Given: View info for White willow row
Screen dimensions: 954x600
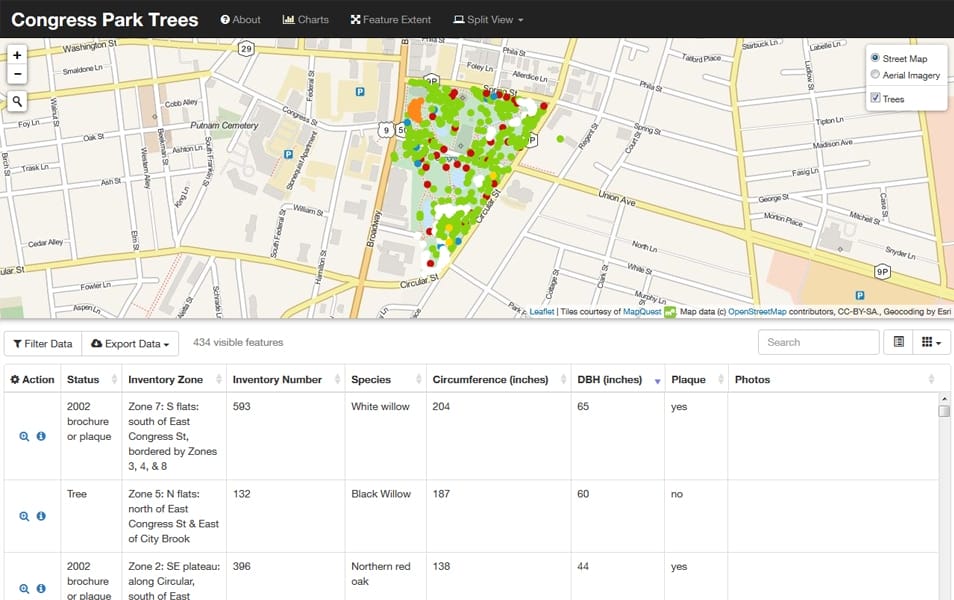Looking at the screenshot, I should click(x=41, y=436).
